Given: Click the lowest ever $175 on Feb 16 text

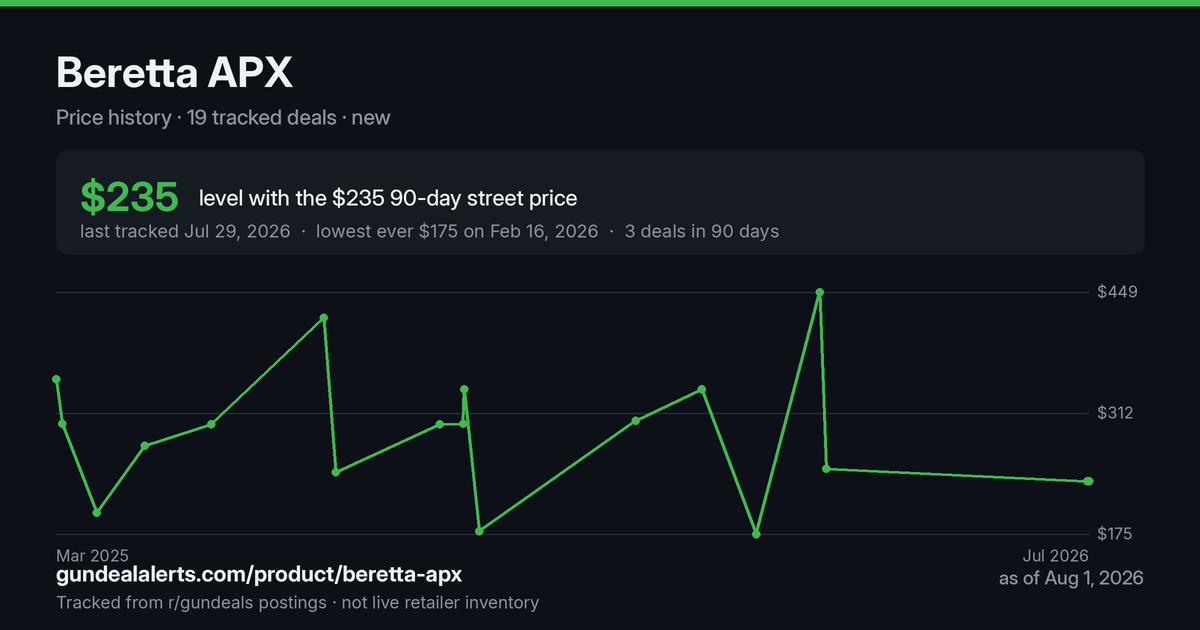Looking at the screenshot, I should [457, 231].
